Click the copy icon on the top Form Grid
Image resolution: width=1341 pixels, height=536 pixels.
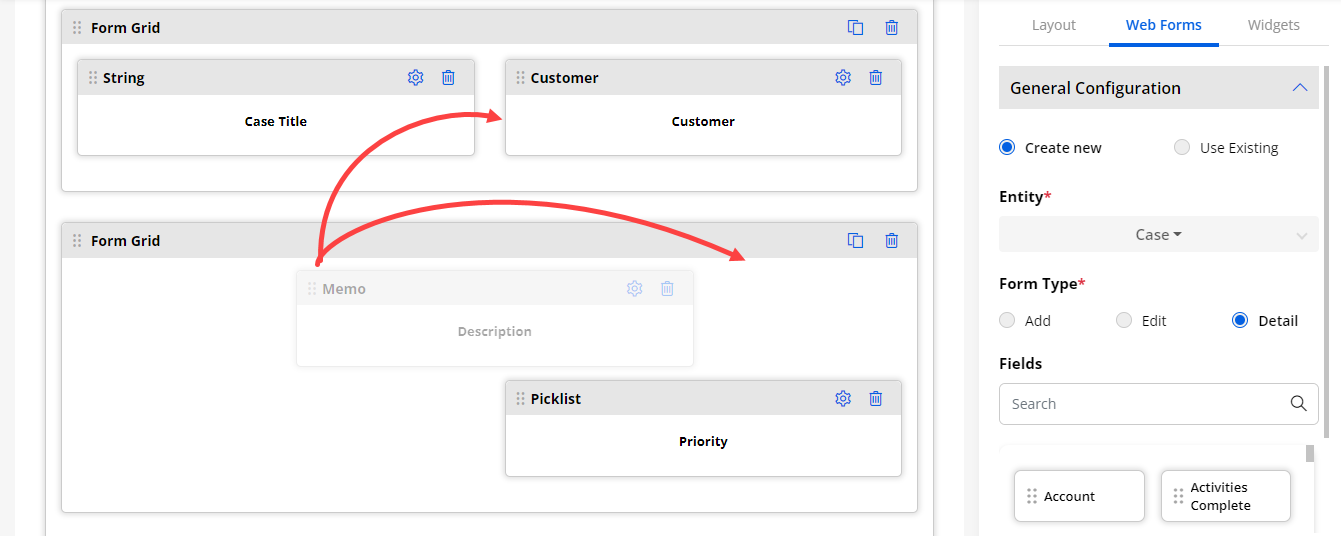[x=855, y=28]
